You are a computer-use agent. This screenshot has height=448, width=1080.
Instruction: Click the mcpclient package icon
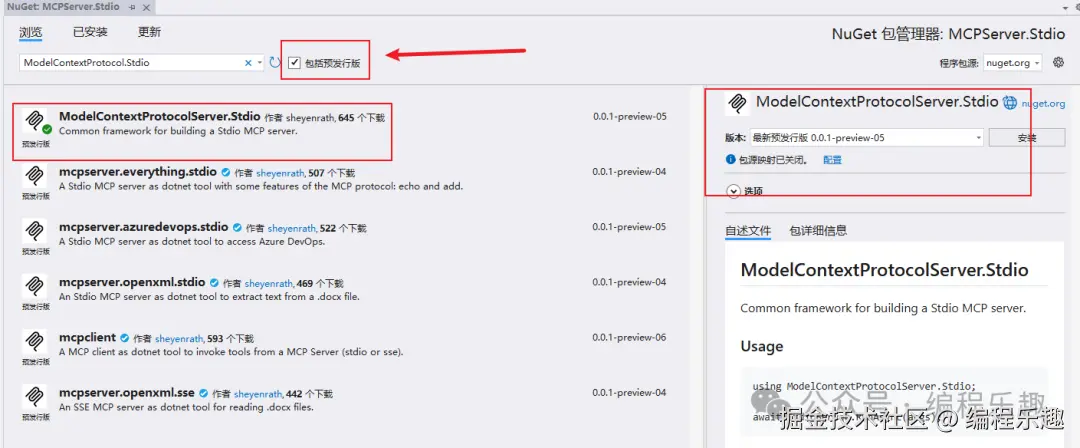point(34,341)
